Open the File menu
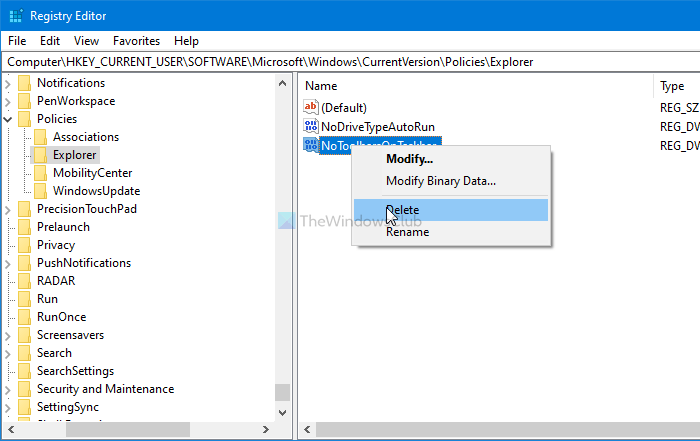 [x=17, y=41]
